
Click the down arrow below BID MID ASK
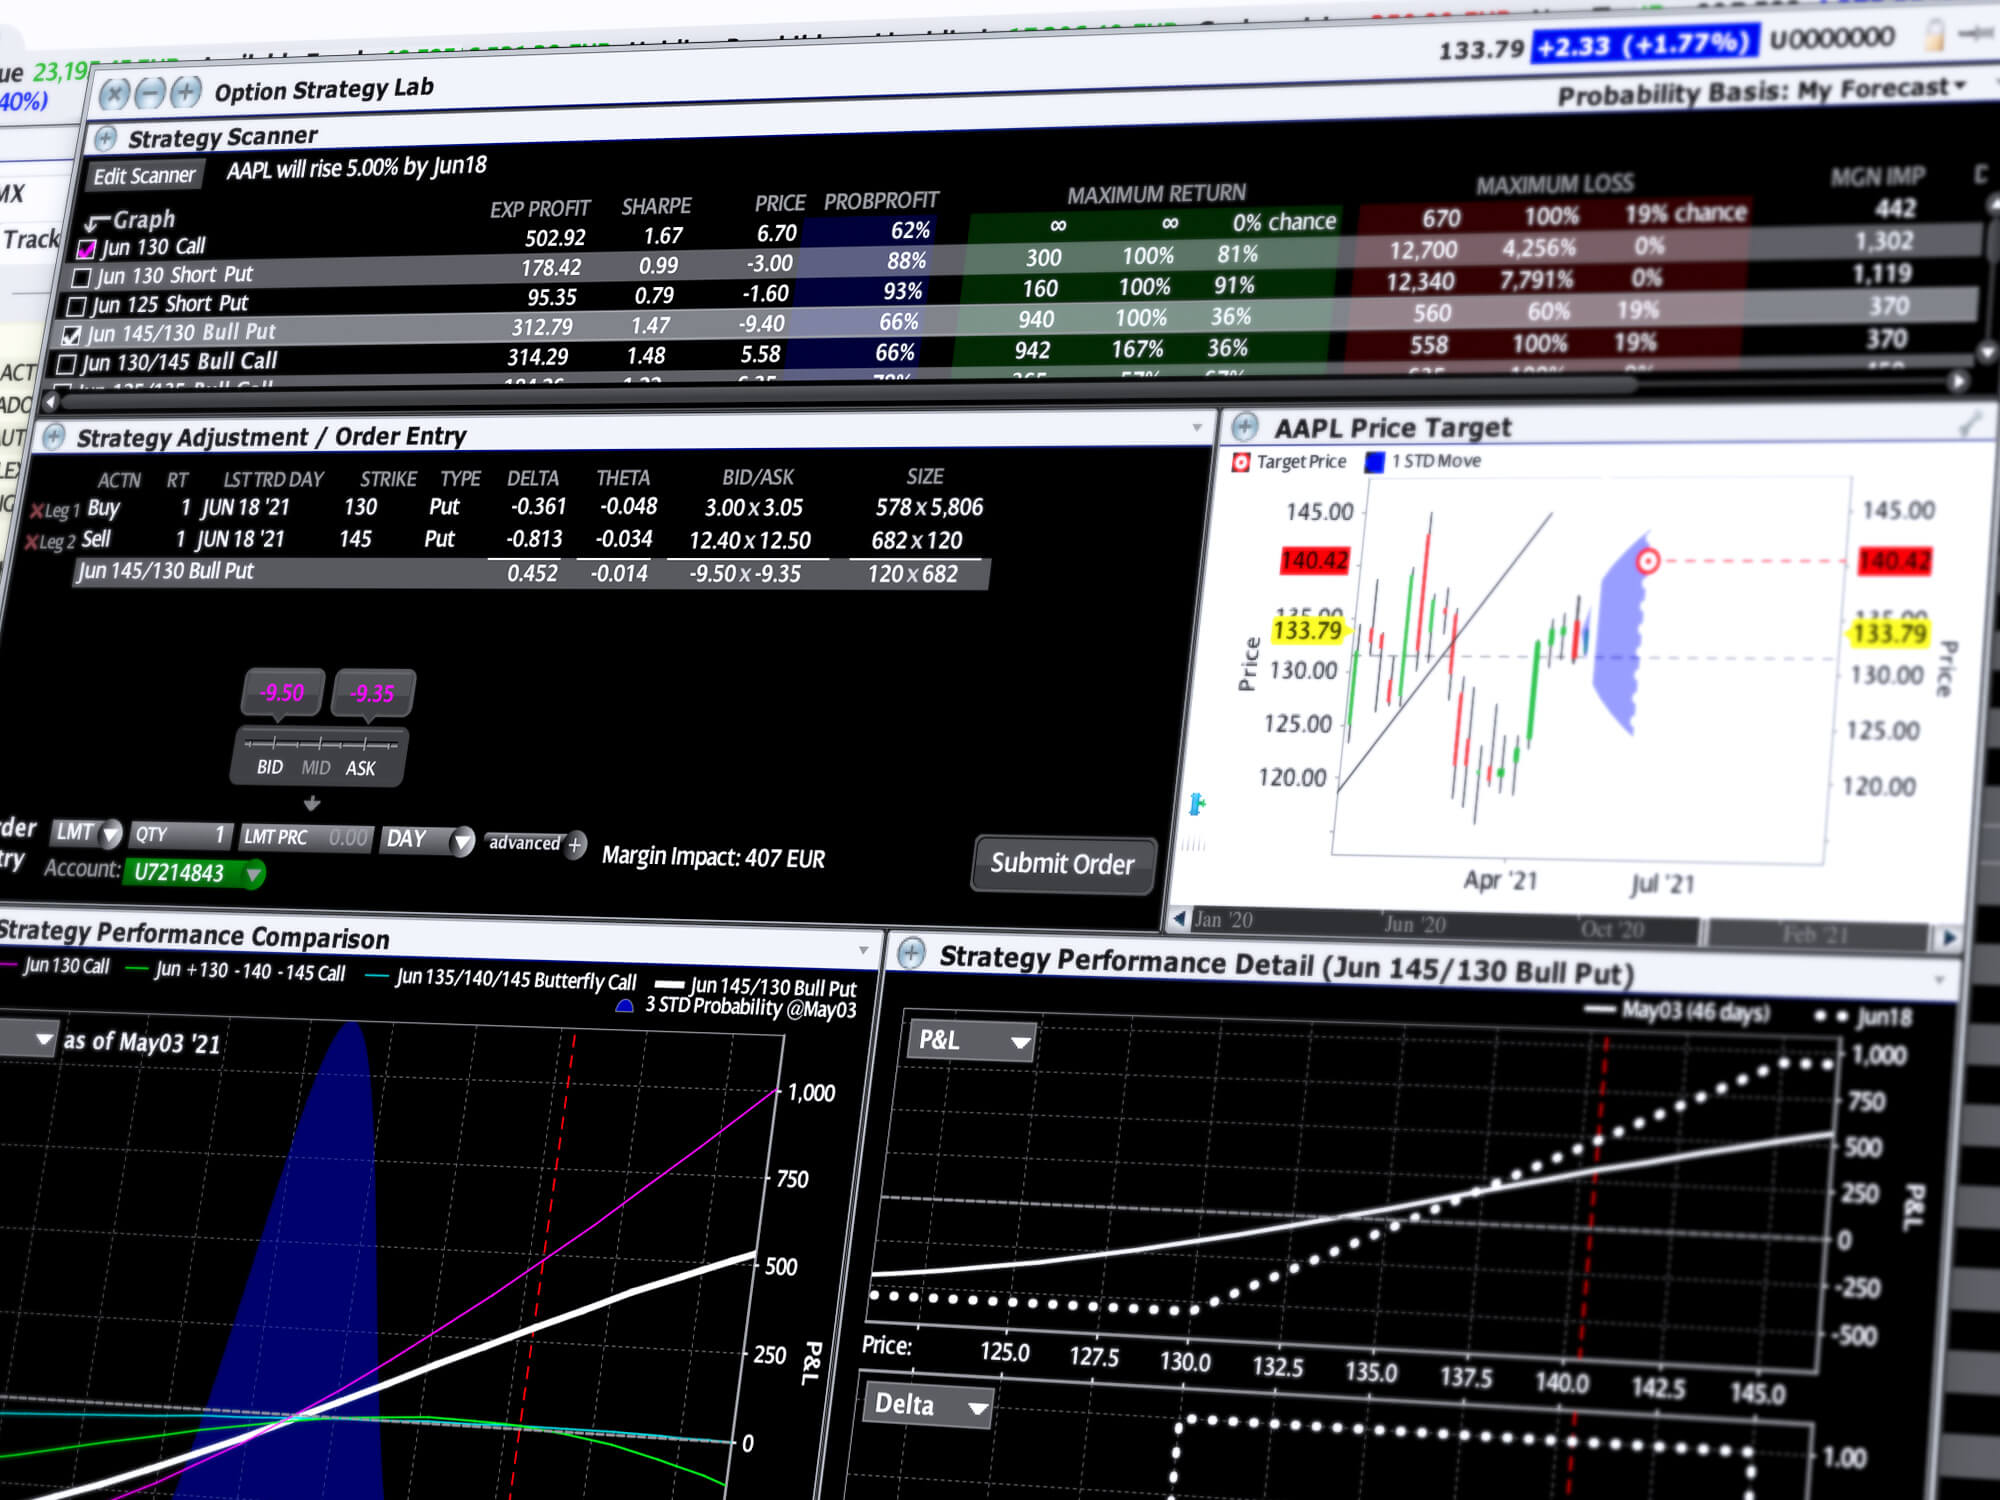tap(312, 803)
